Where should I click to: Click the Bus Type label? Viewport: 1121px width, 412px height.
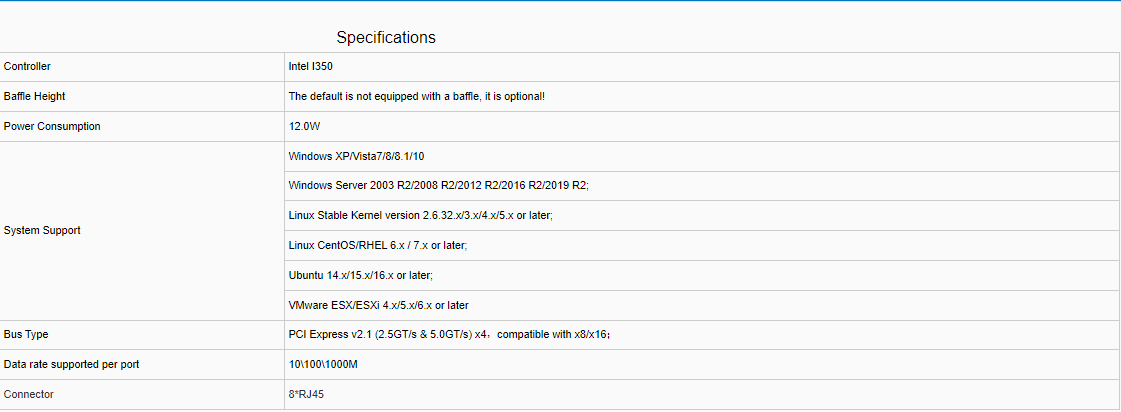tap(26, 335)
